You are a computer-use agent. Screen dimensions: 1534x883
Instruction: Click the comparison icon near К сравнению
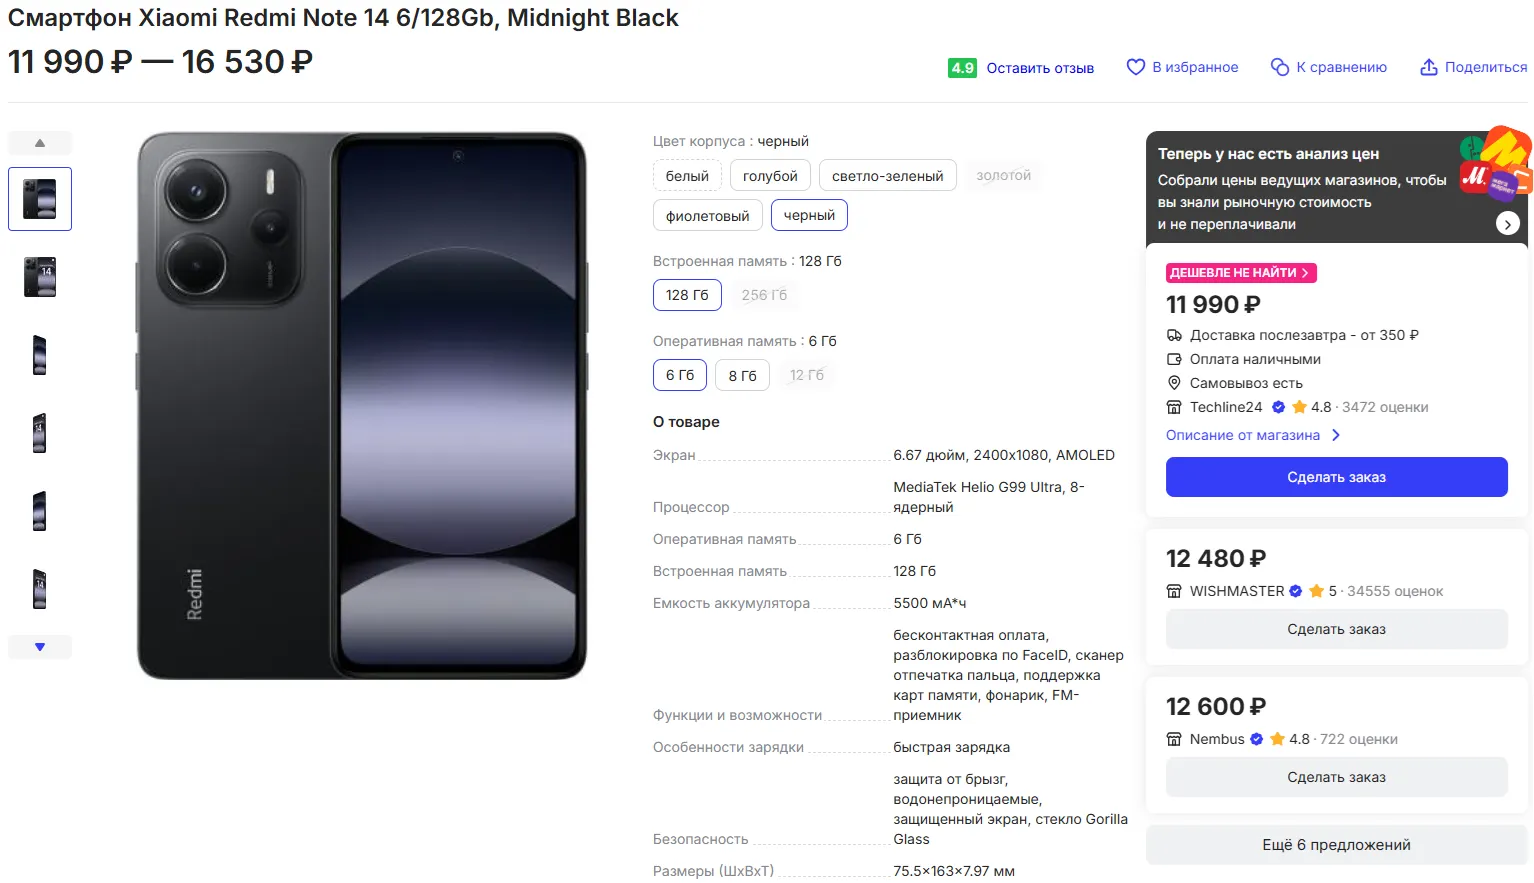pos(1280,67)
